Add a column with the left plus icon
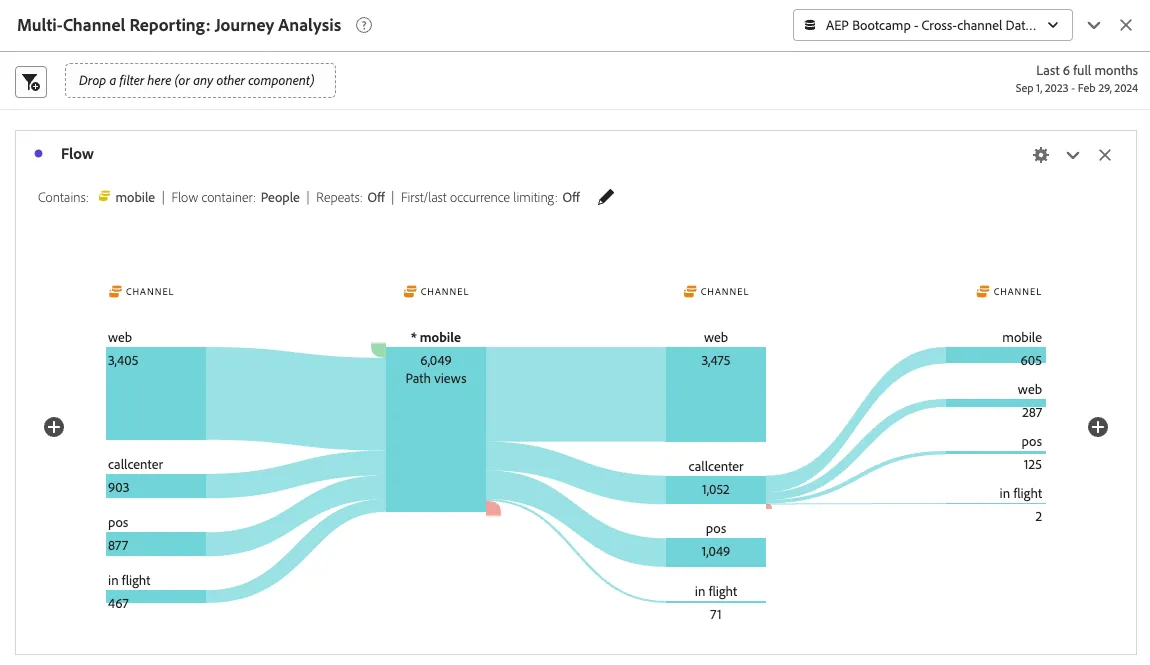This screenshot has width=1150, height=665. [54, 427]
